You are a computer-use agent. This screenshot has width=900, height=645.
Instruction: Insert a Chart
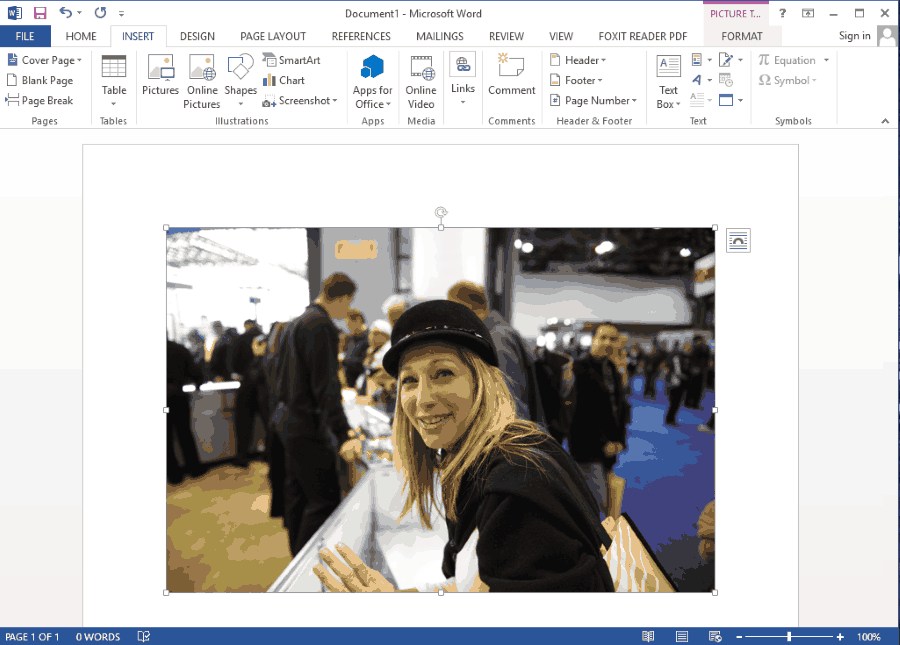click(284, 80)
